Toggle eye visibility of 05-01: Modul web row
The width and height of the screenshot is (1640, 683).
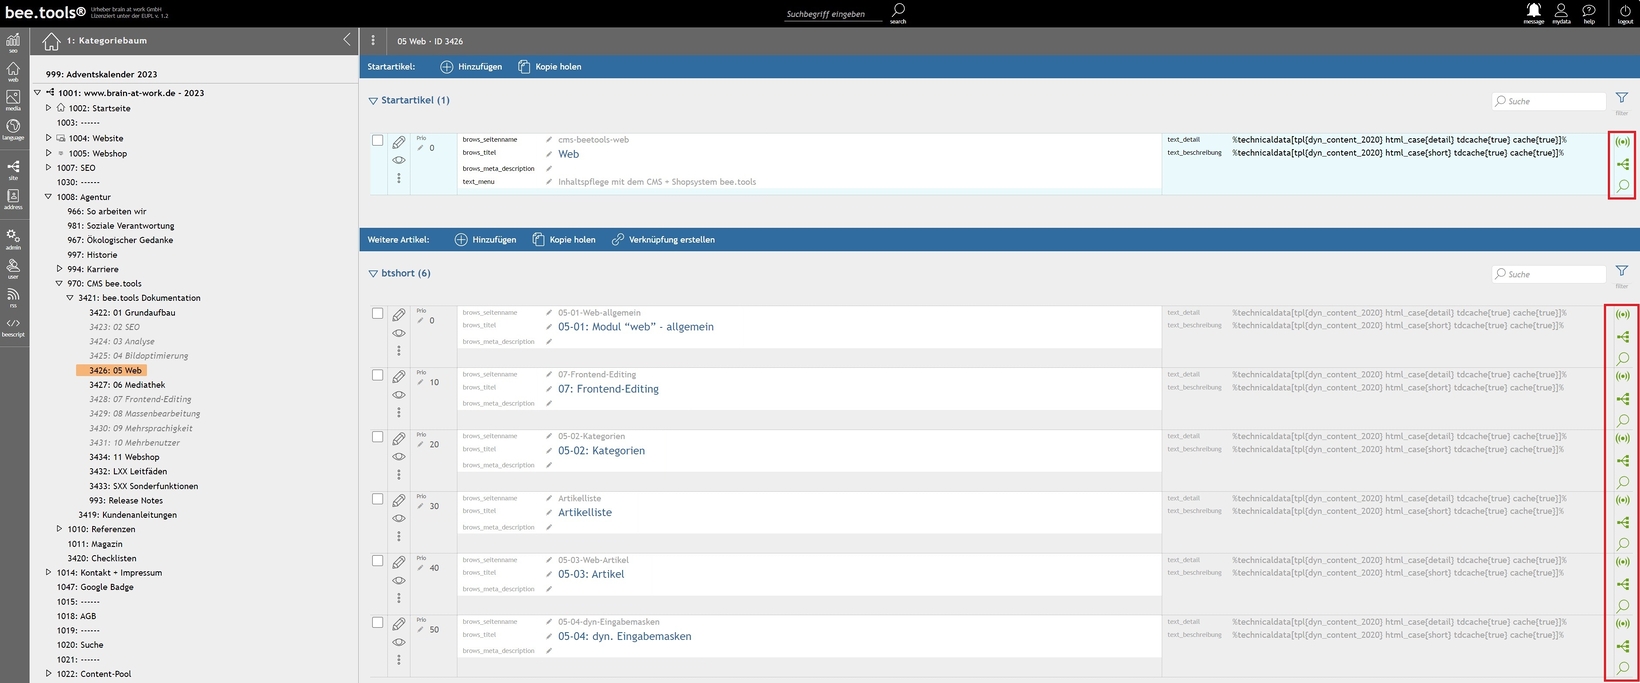(399, 333)
